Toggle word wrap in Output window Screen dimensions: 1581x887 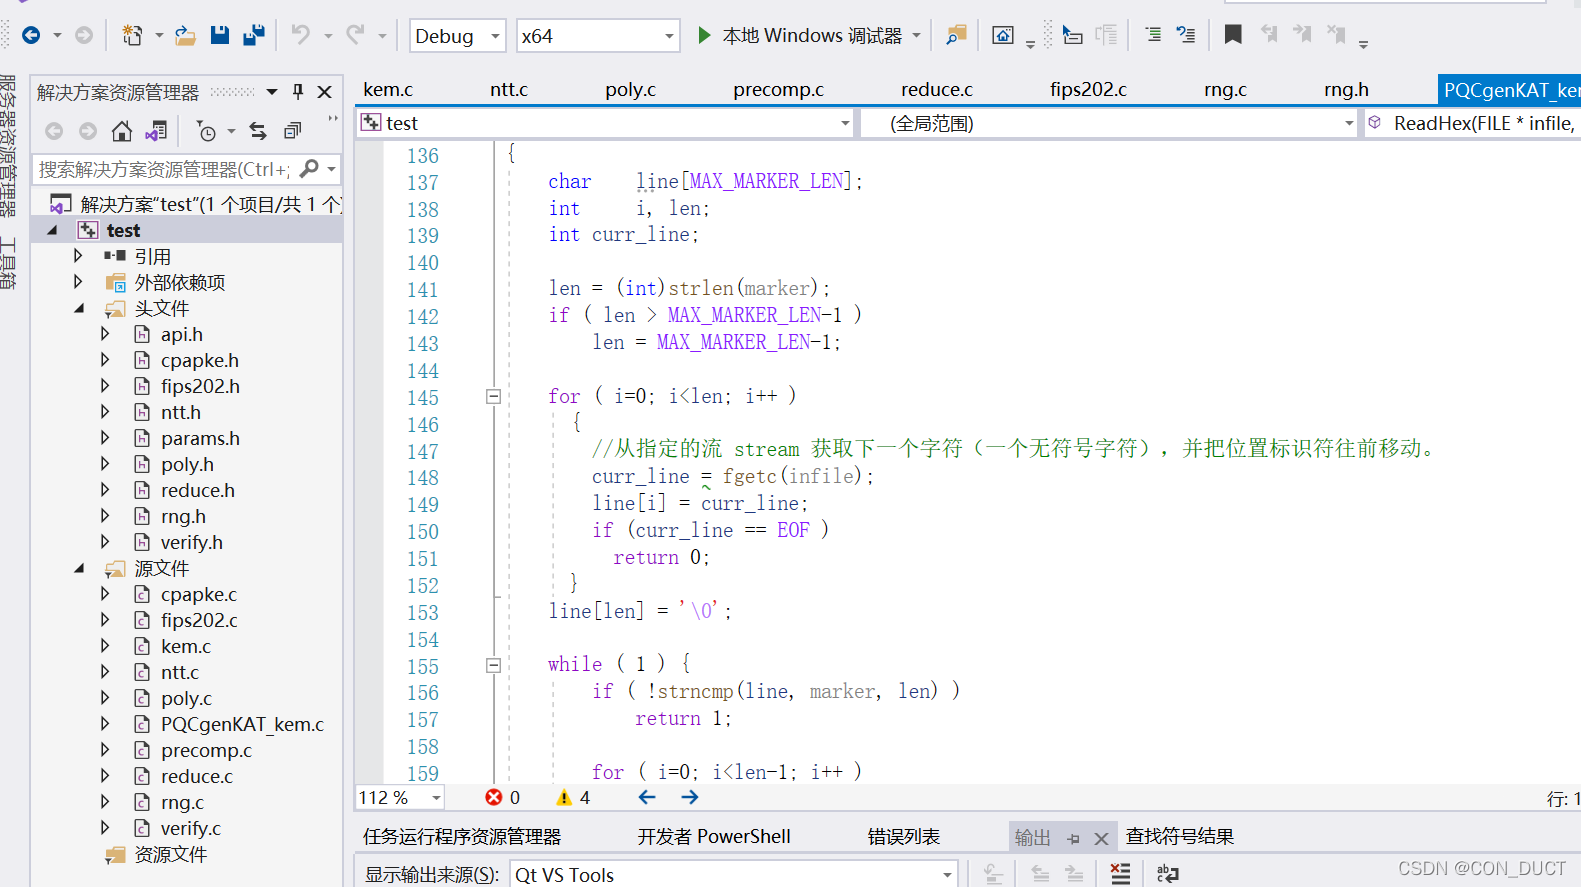(1168, 874)
